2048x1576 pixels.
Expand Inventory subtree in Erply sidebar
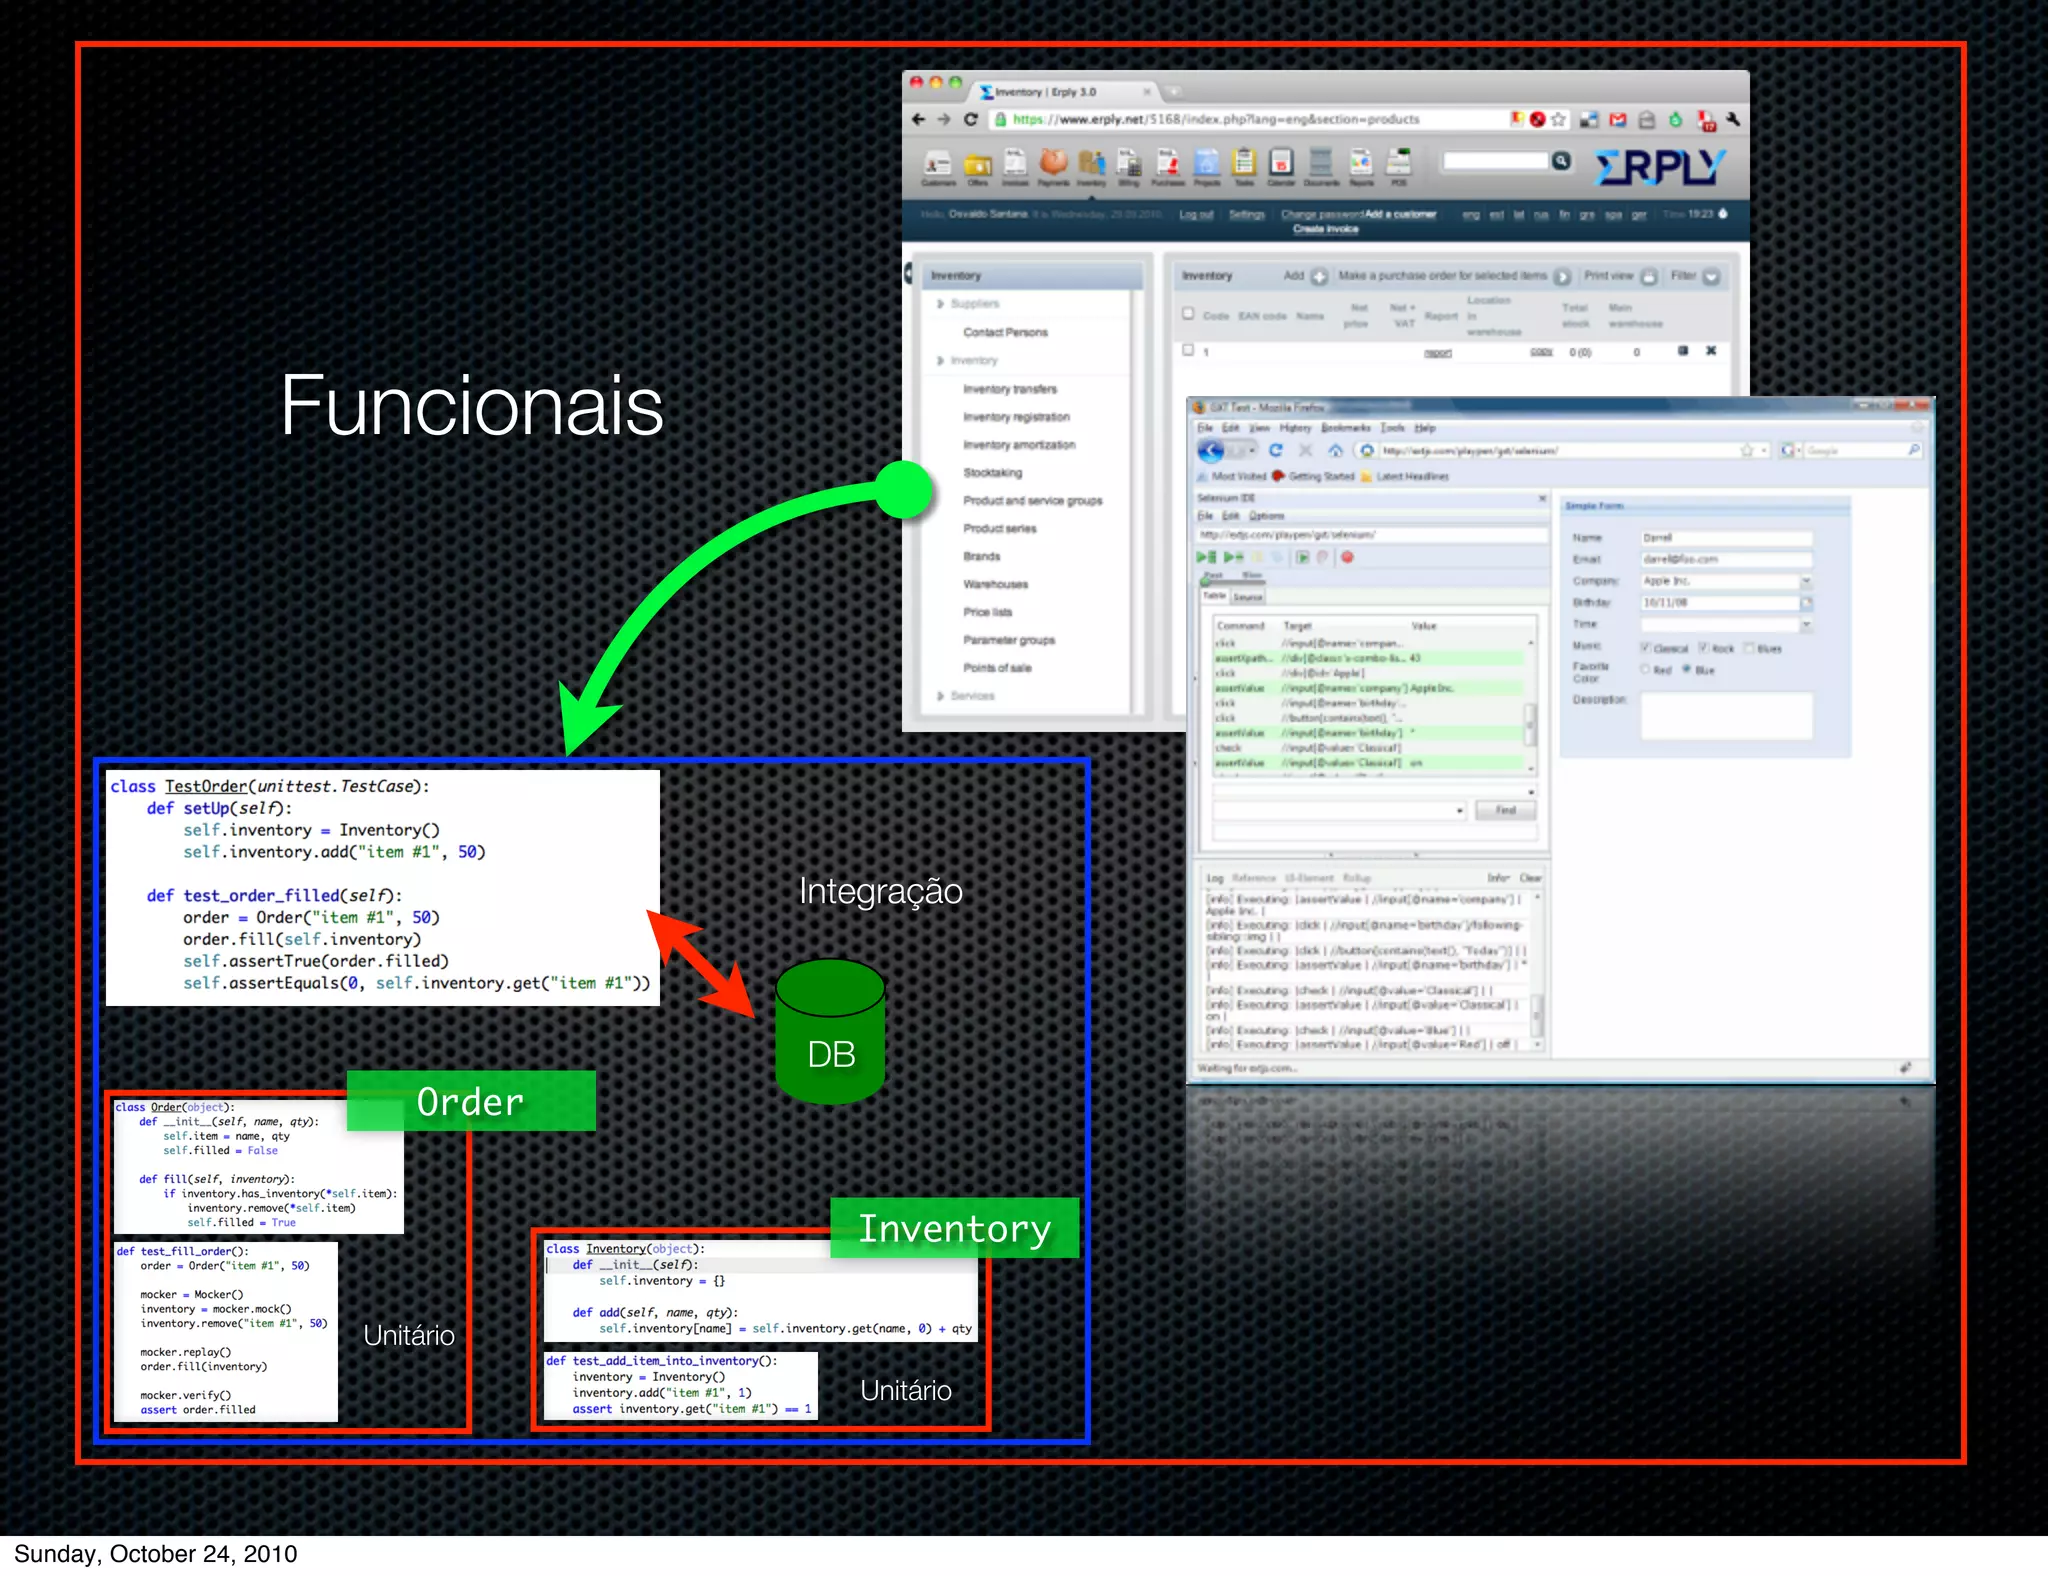pos(940,361)
